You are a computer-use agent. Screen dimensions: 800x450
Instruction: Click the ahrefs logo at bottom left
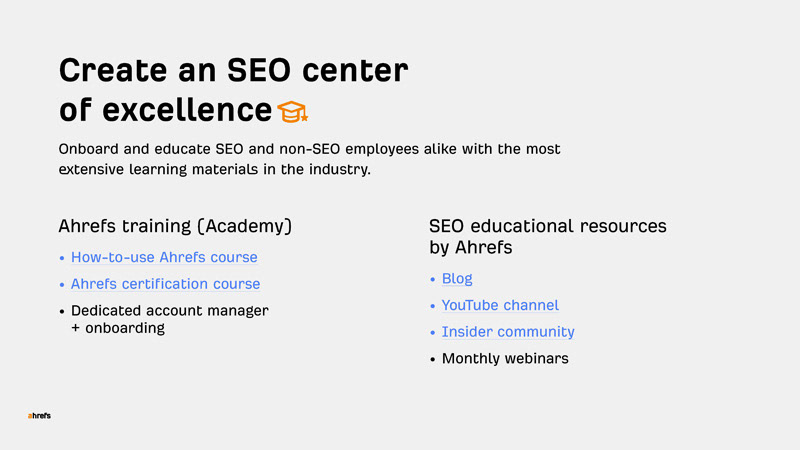coord(39,416)
